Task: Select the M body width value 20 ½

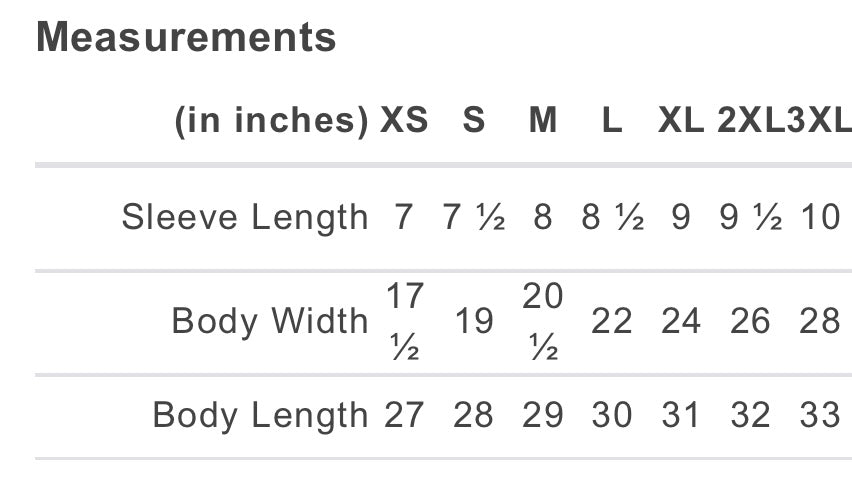Action: click(x=543, y=322)
